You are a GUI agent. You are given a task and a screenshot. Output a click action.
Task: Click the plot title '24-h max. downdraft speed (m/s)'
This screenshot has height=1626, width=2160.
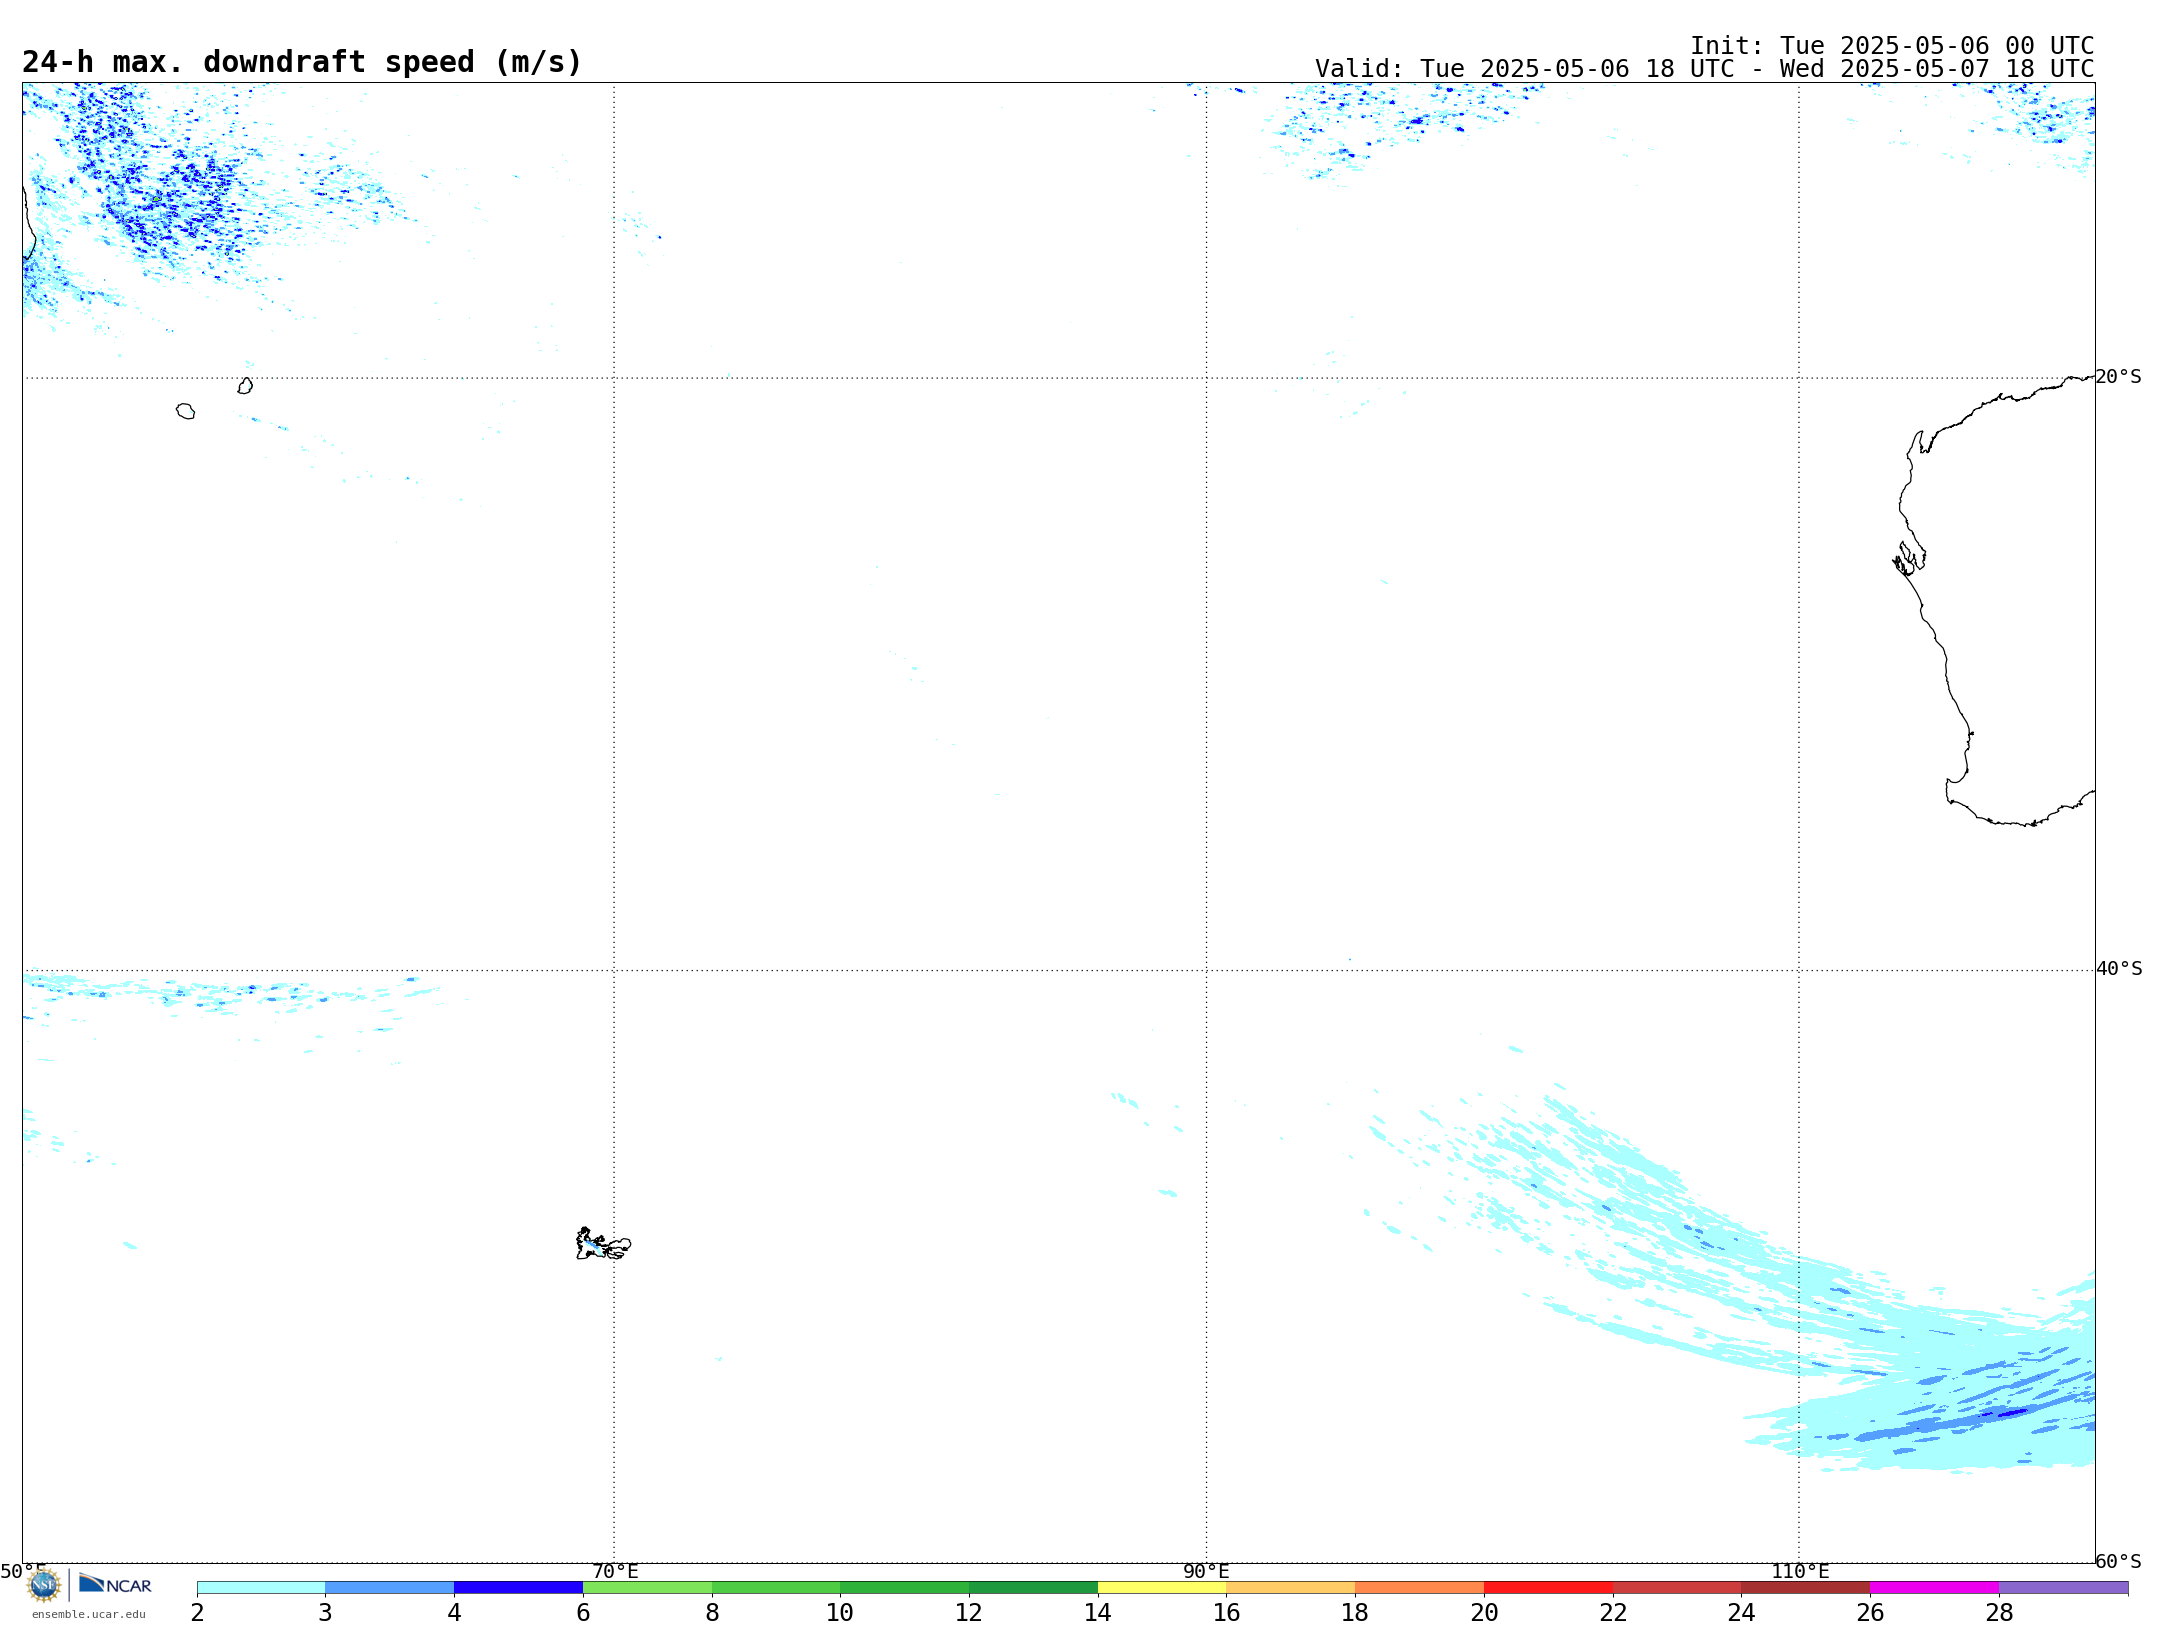(302, 62)
